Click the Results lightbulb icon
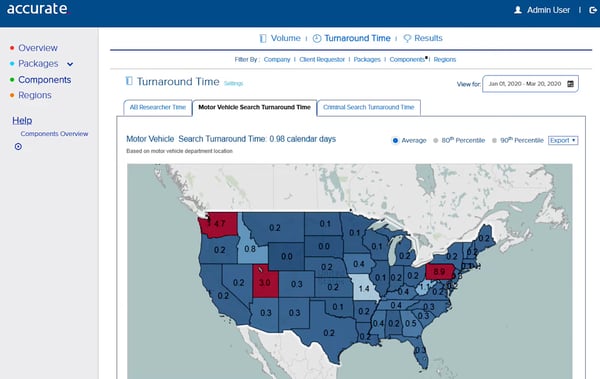 coord(407,38)
